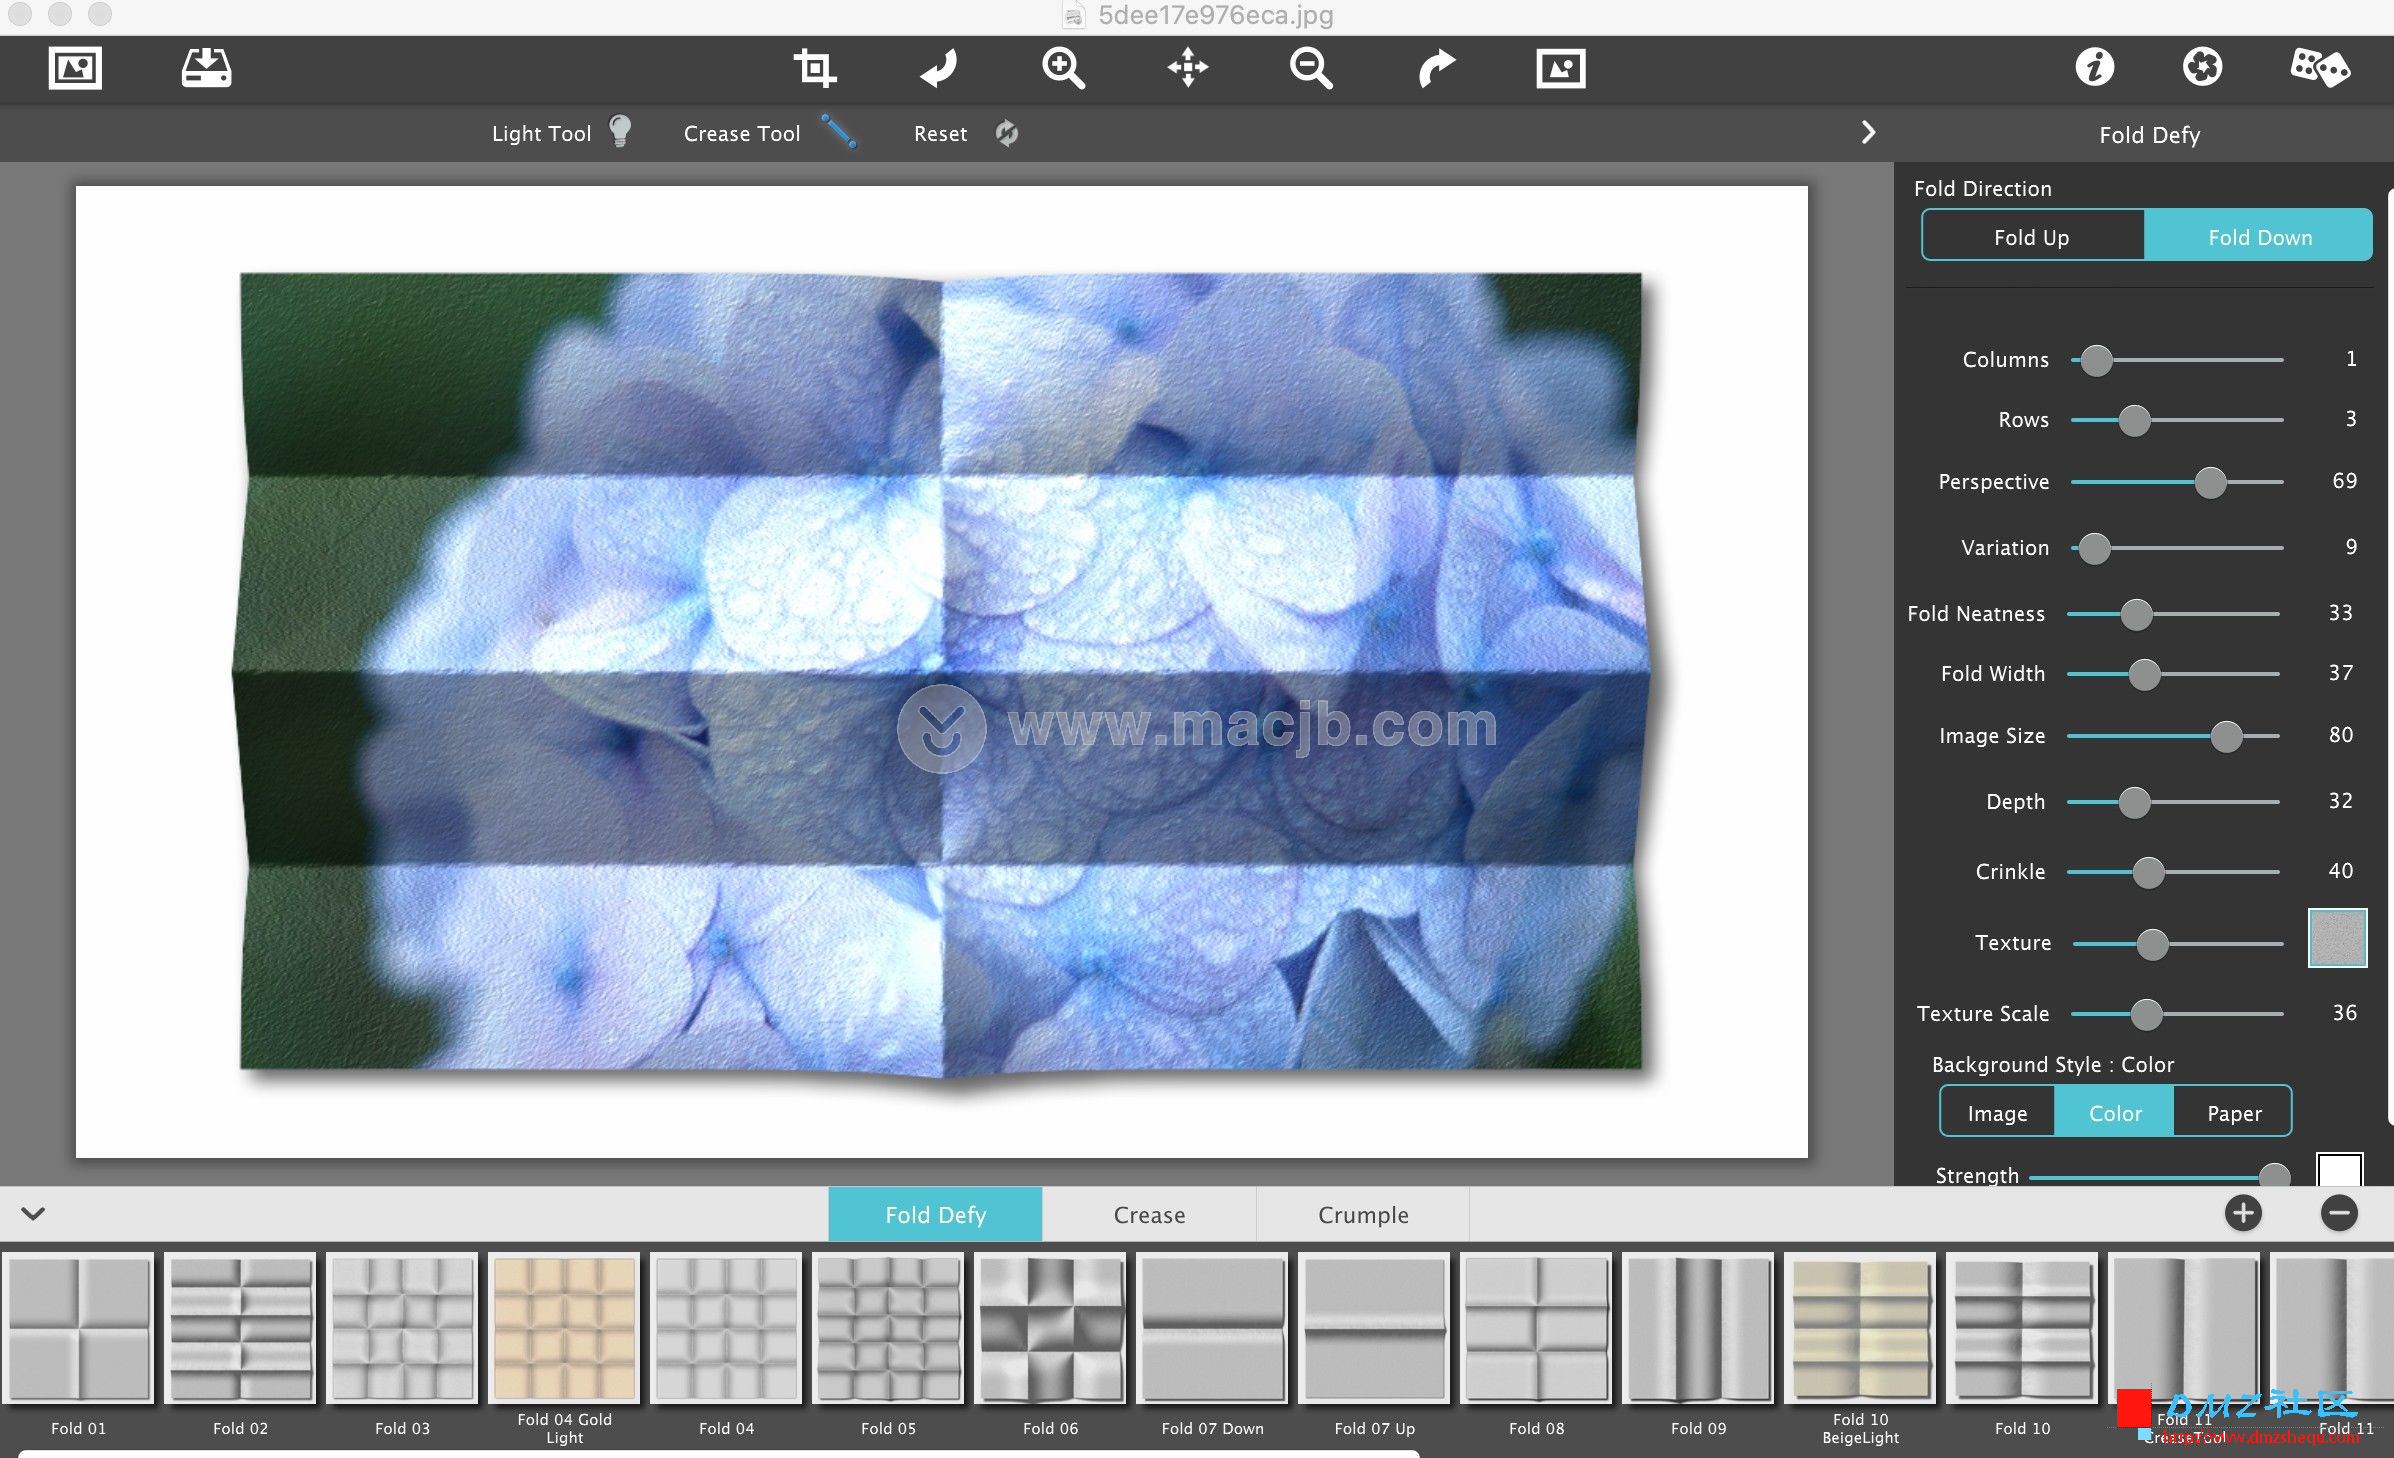Apply the Fold 07 Up preset

[x=1374, y=1328]
